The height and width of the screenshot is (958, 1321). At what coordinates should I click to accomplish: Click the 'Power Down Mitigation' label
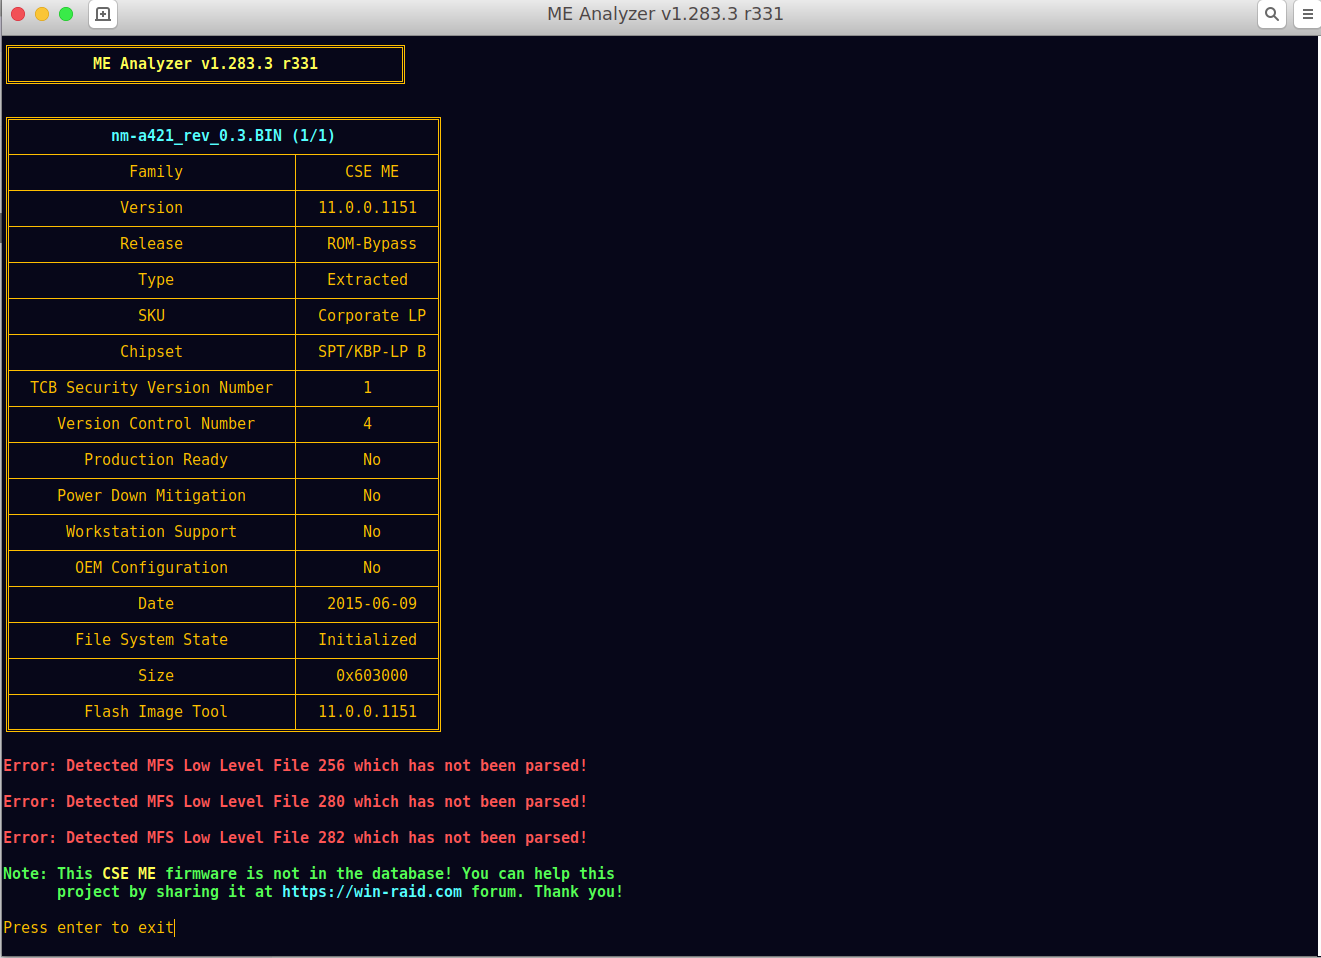pos(151,496)
